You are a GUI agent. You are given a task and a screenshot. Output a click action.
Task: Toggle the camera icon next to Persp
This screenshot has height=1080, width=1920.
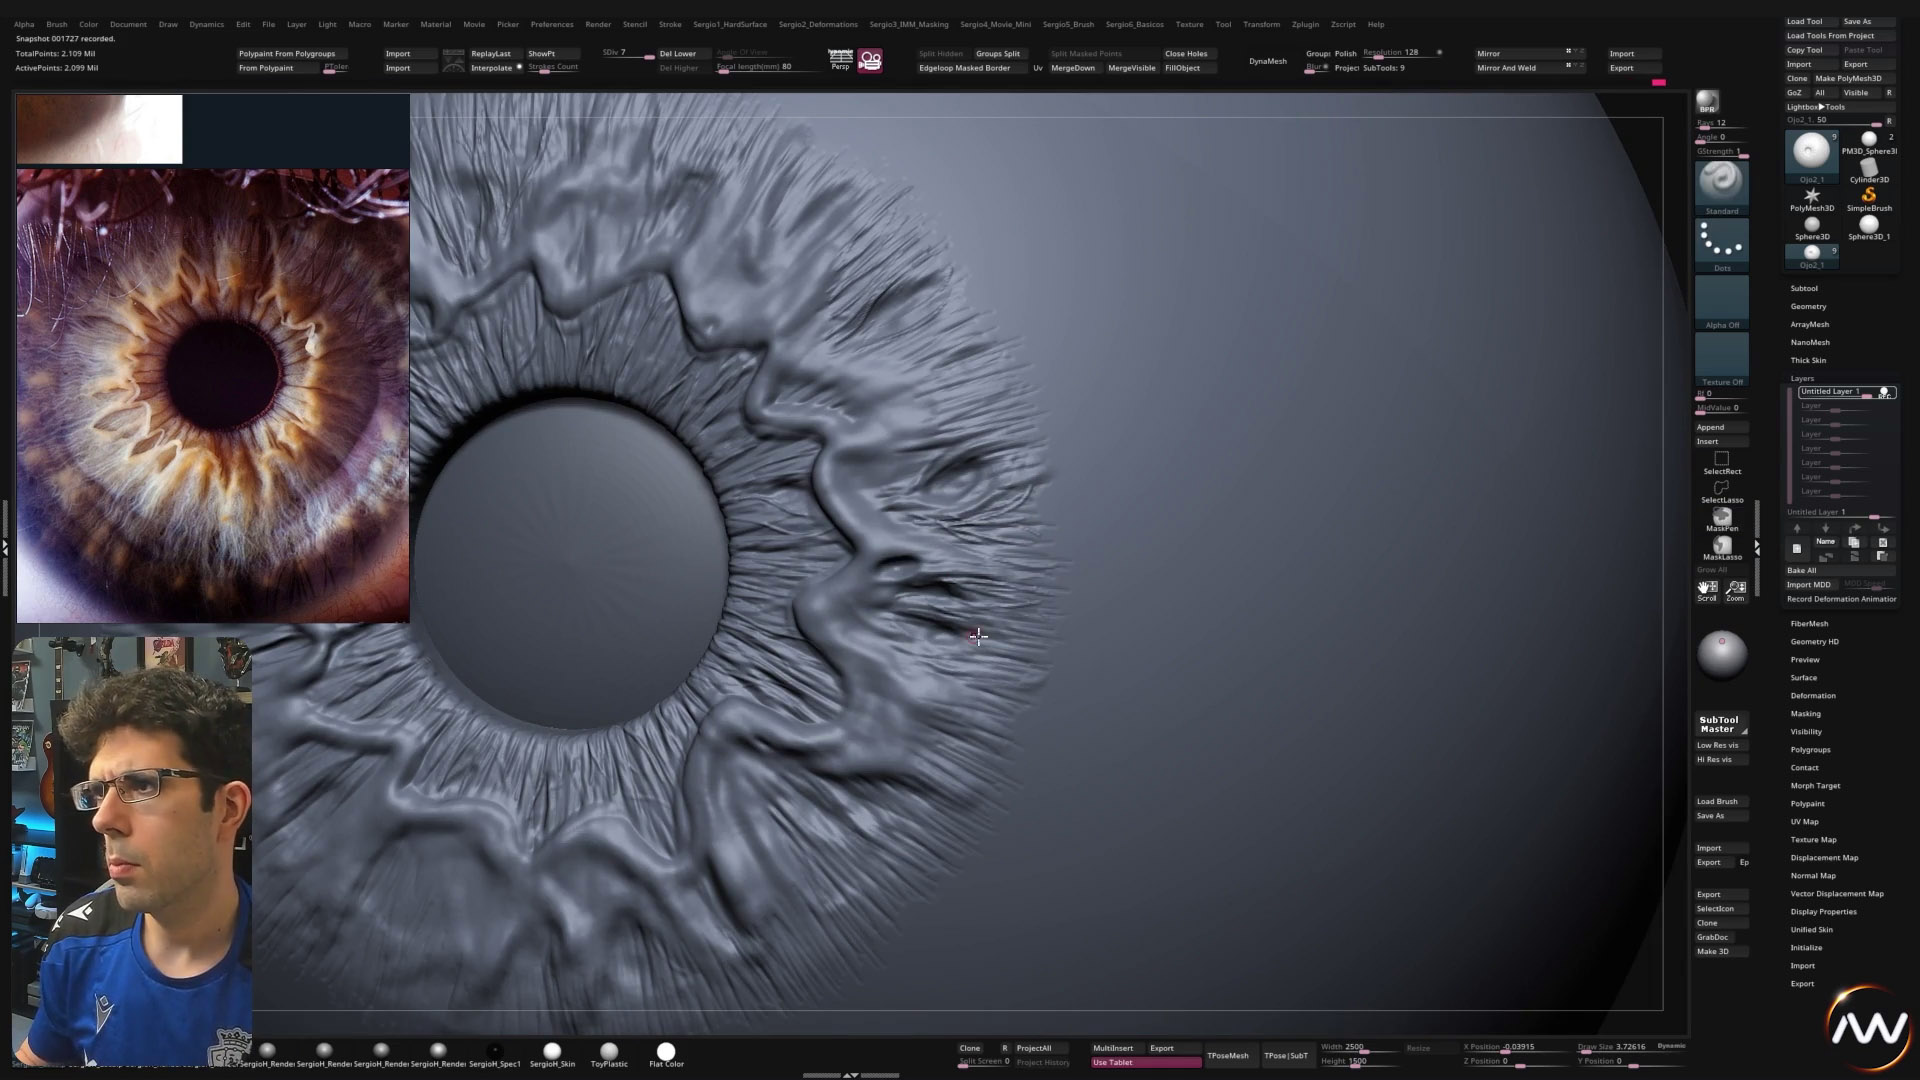[870, 61]
